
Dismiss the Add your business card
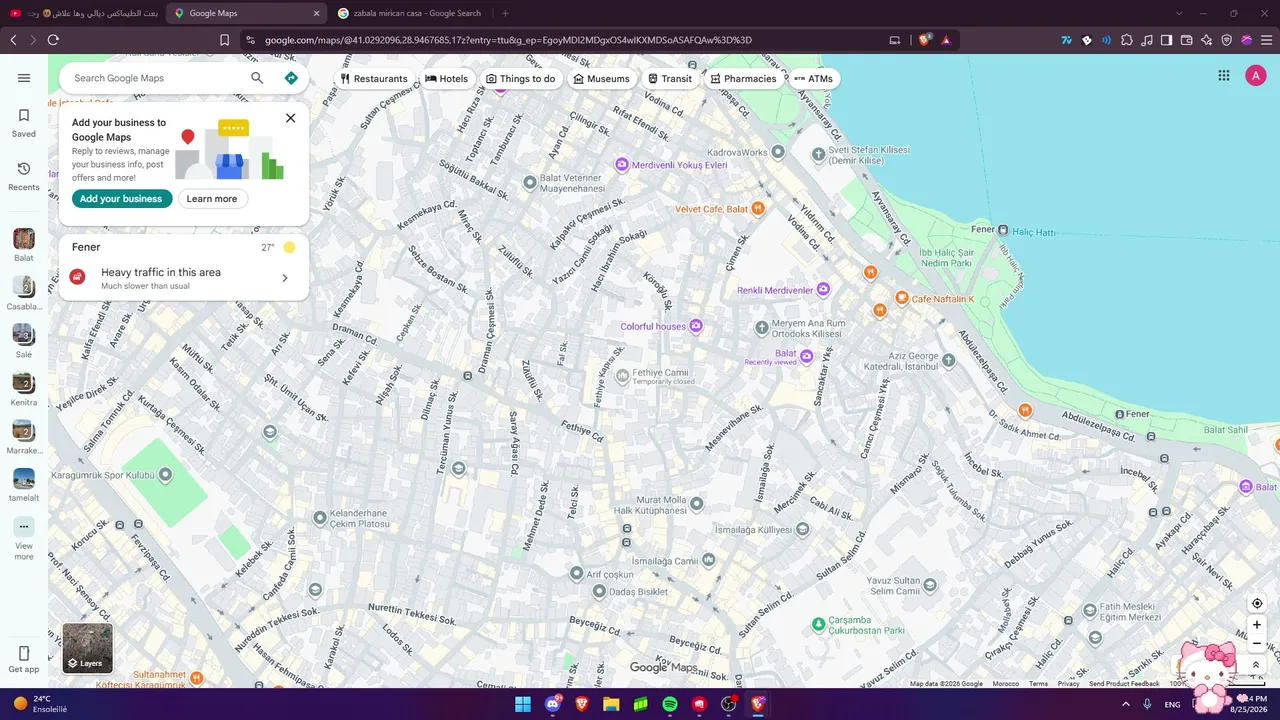click(290, 118)
